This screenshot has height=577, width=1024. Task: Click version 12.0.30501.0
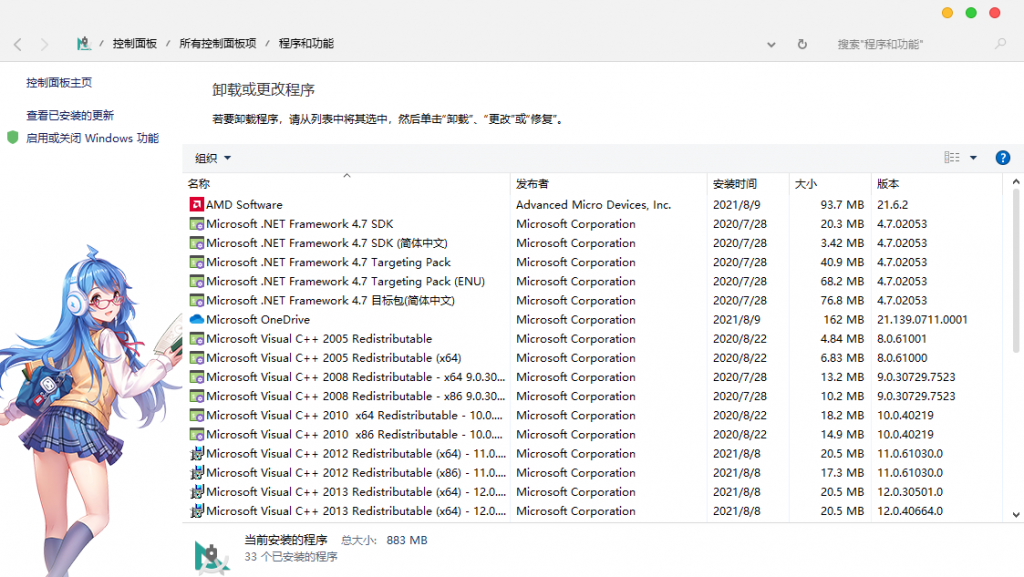pos(910,491)
